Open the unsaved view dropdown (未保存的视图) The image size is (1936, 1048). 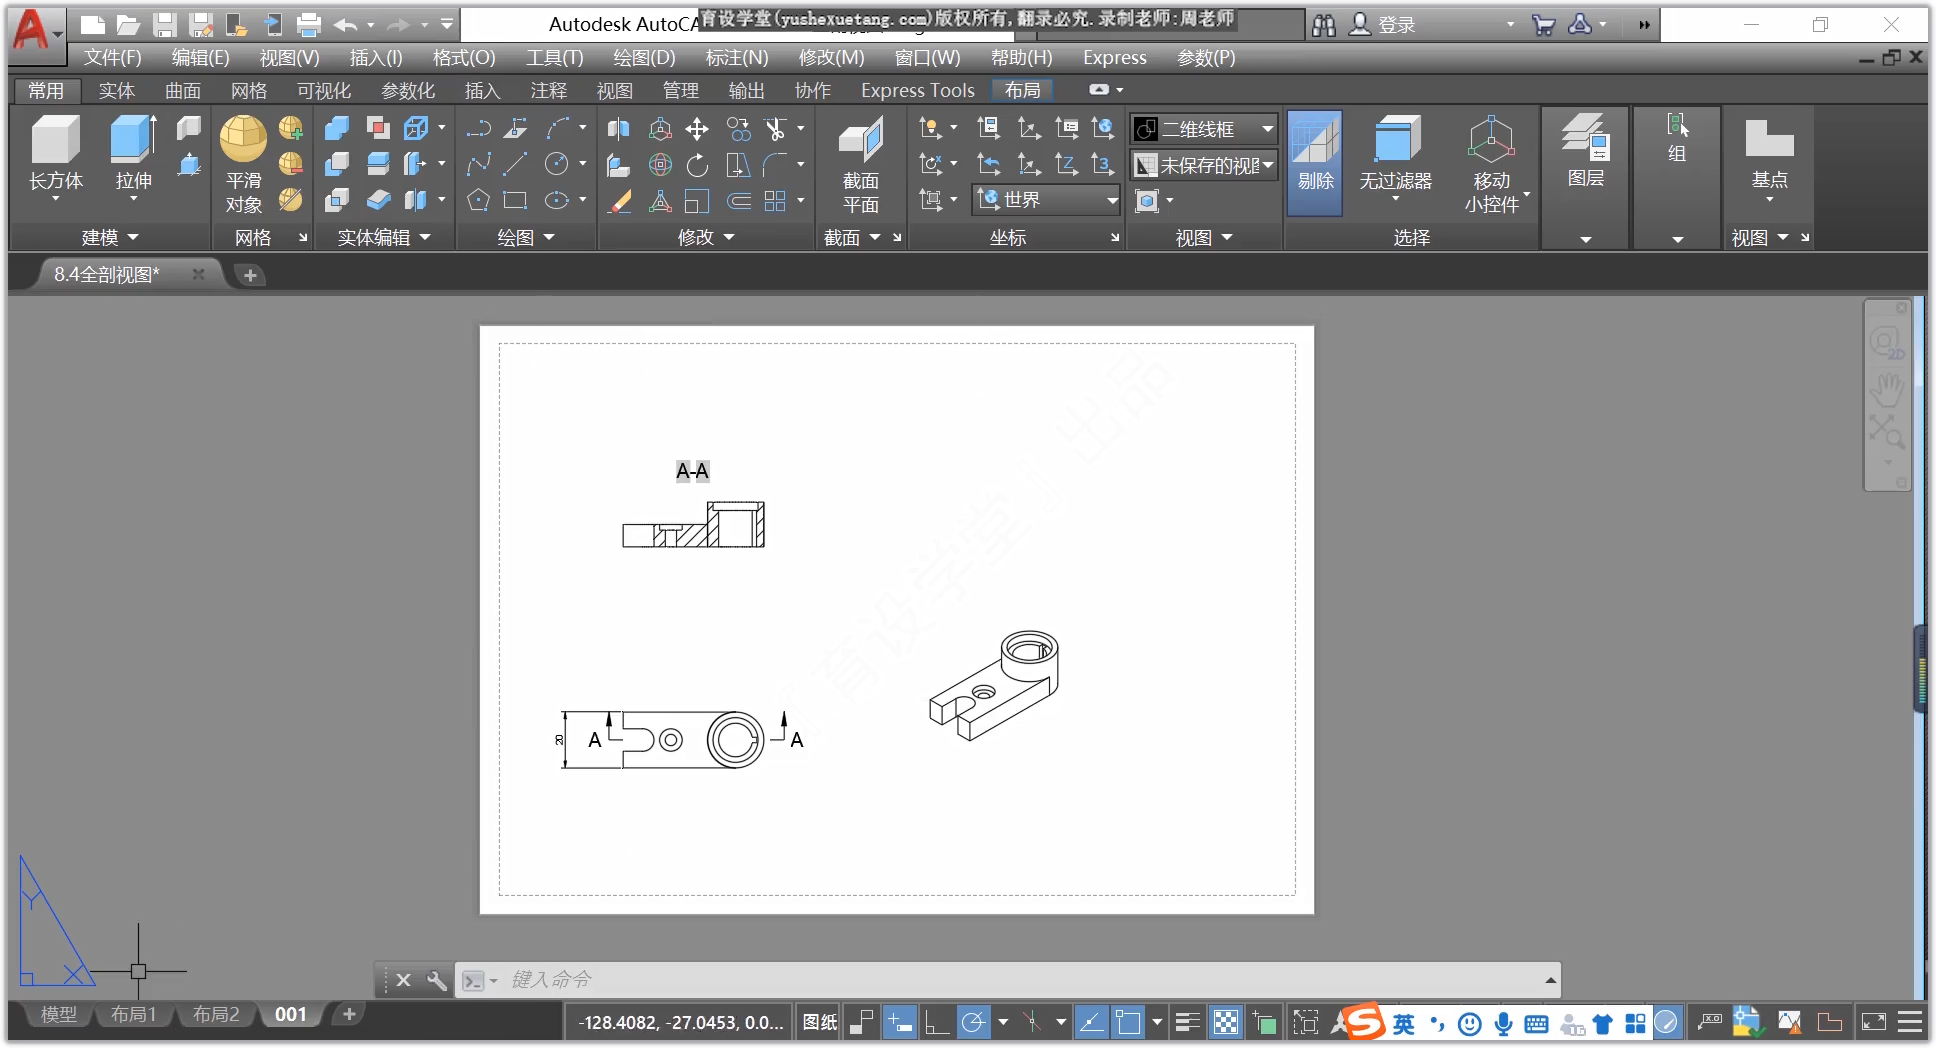(1204, 165)
